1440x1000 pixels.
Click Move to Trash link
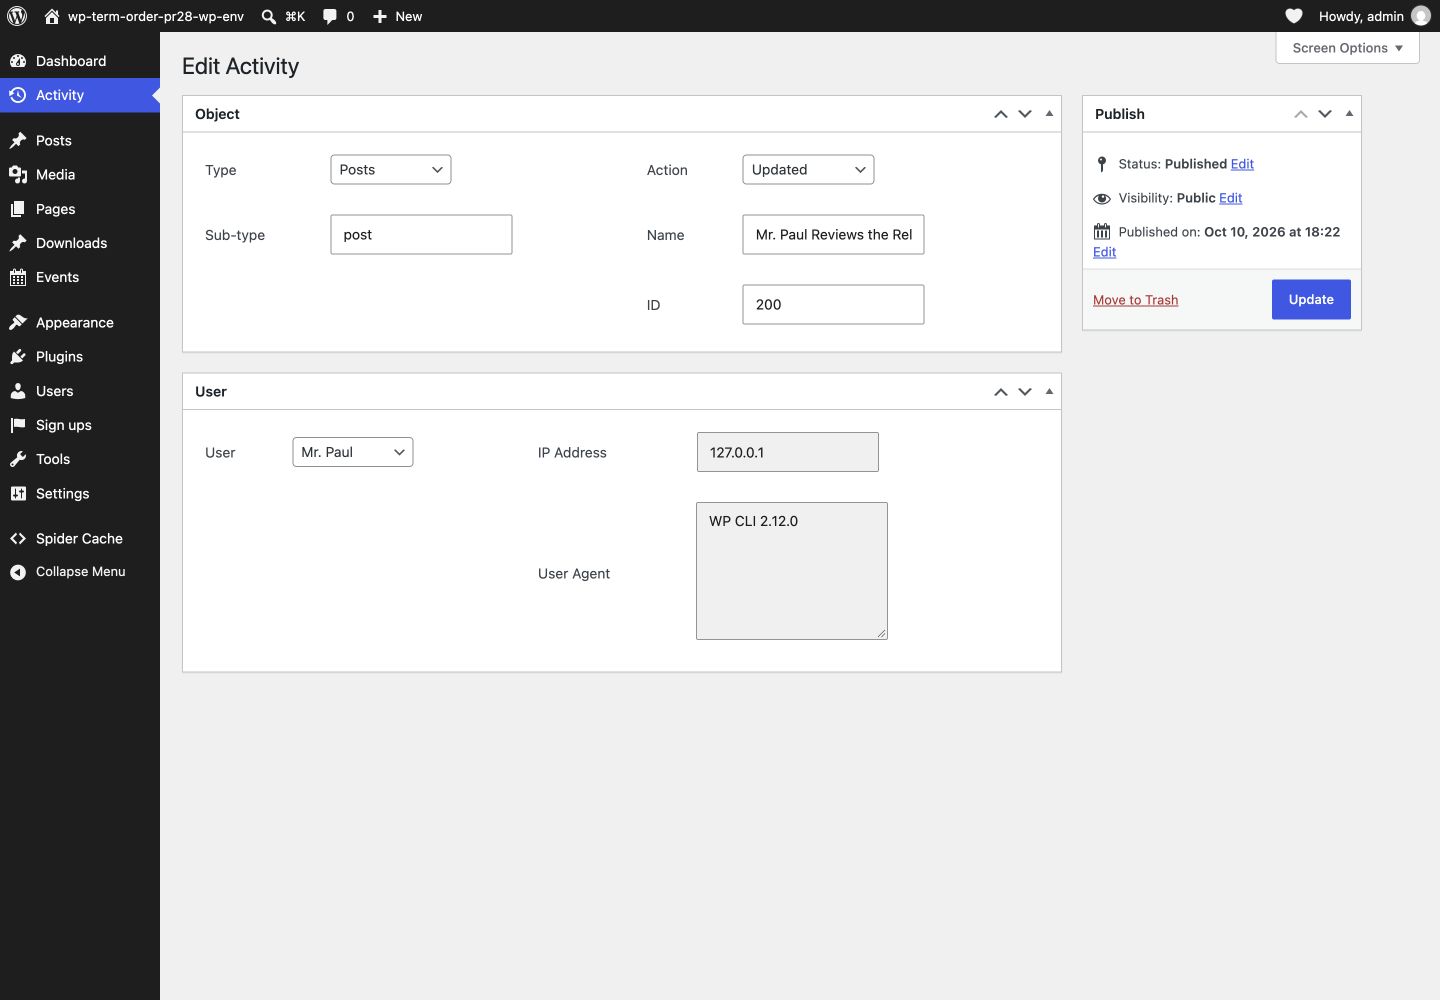(x=1135, y=300)
